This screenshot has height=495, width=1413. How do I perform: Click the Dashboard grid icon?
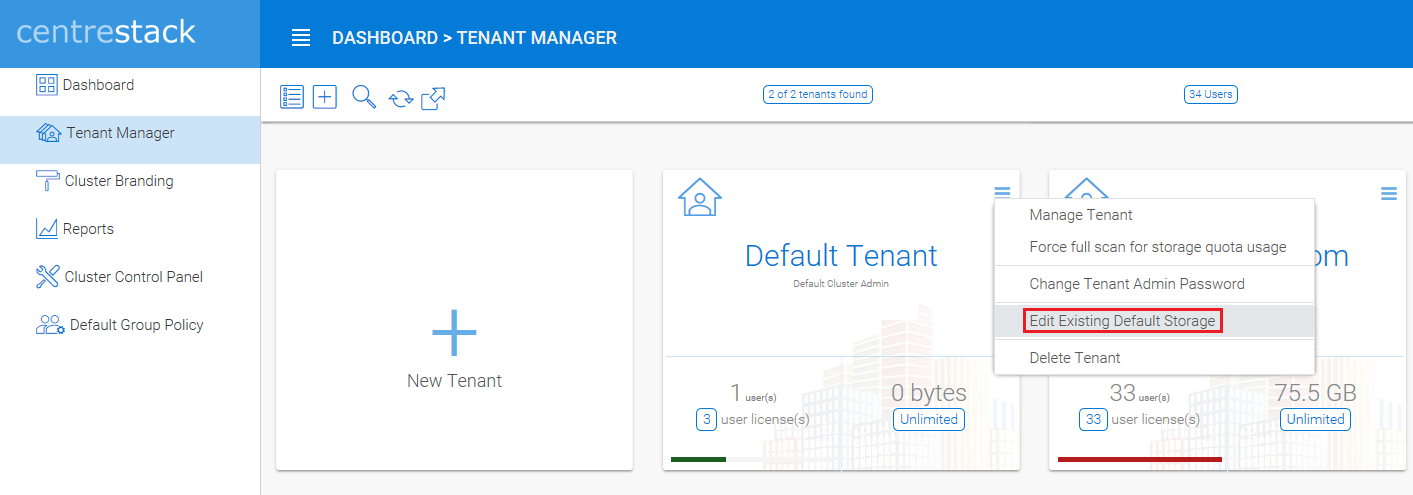tap(47, 85)
